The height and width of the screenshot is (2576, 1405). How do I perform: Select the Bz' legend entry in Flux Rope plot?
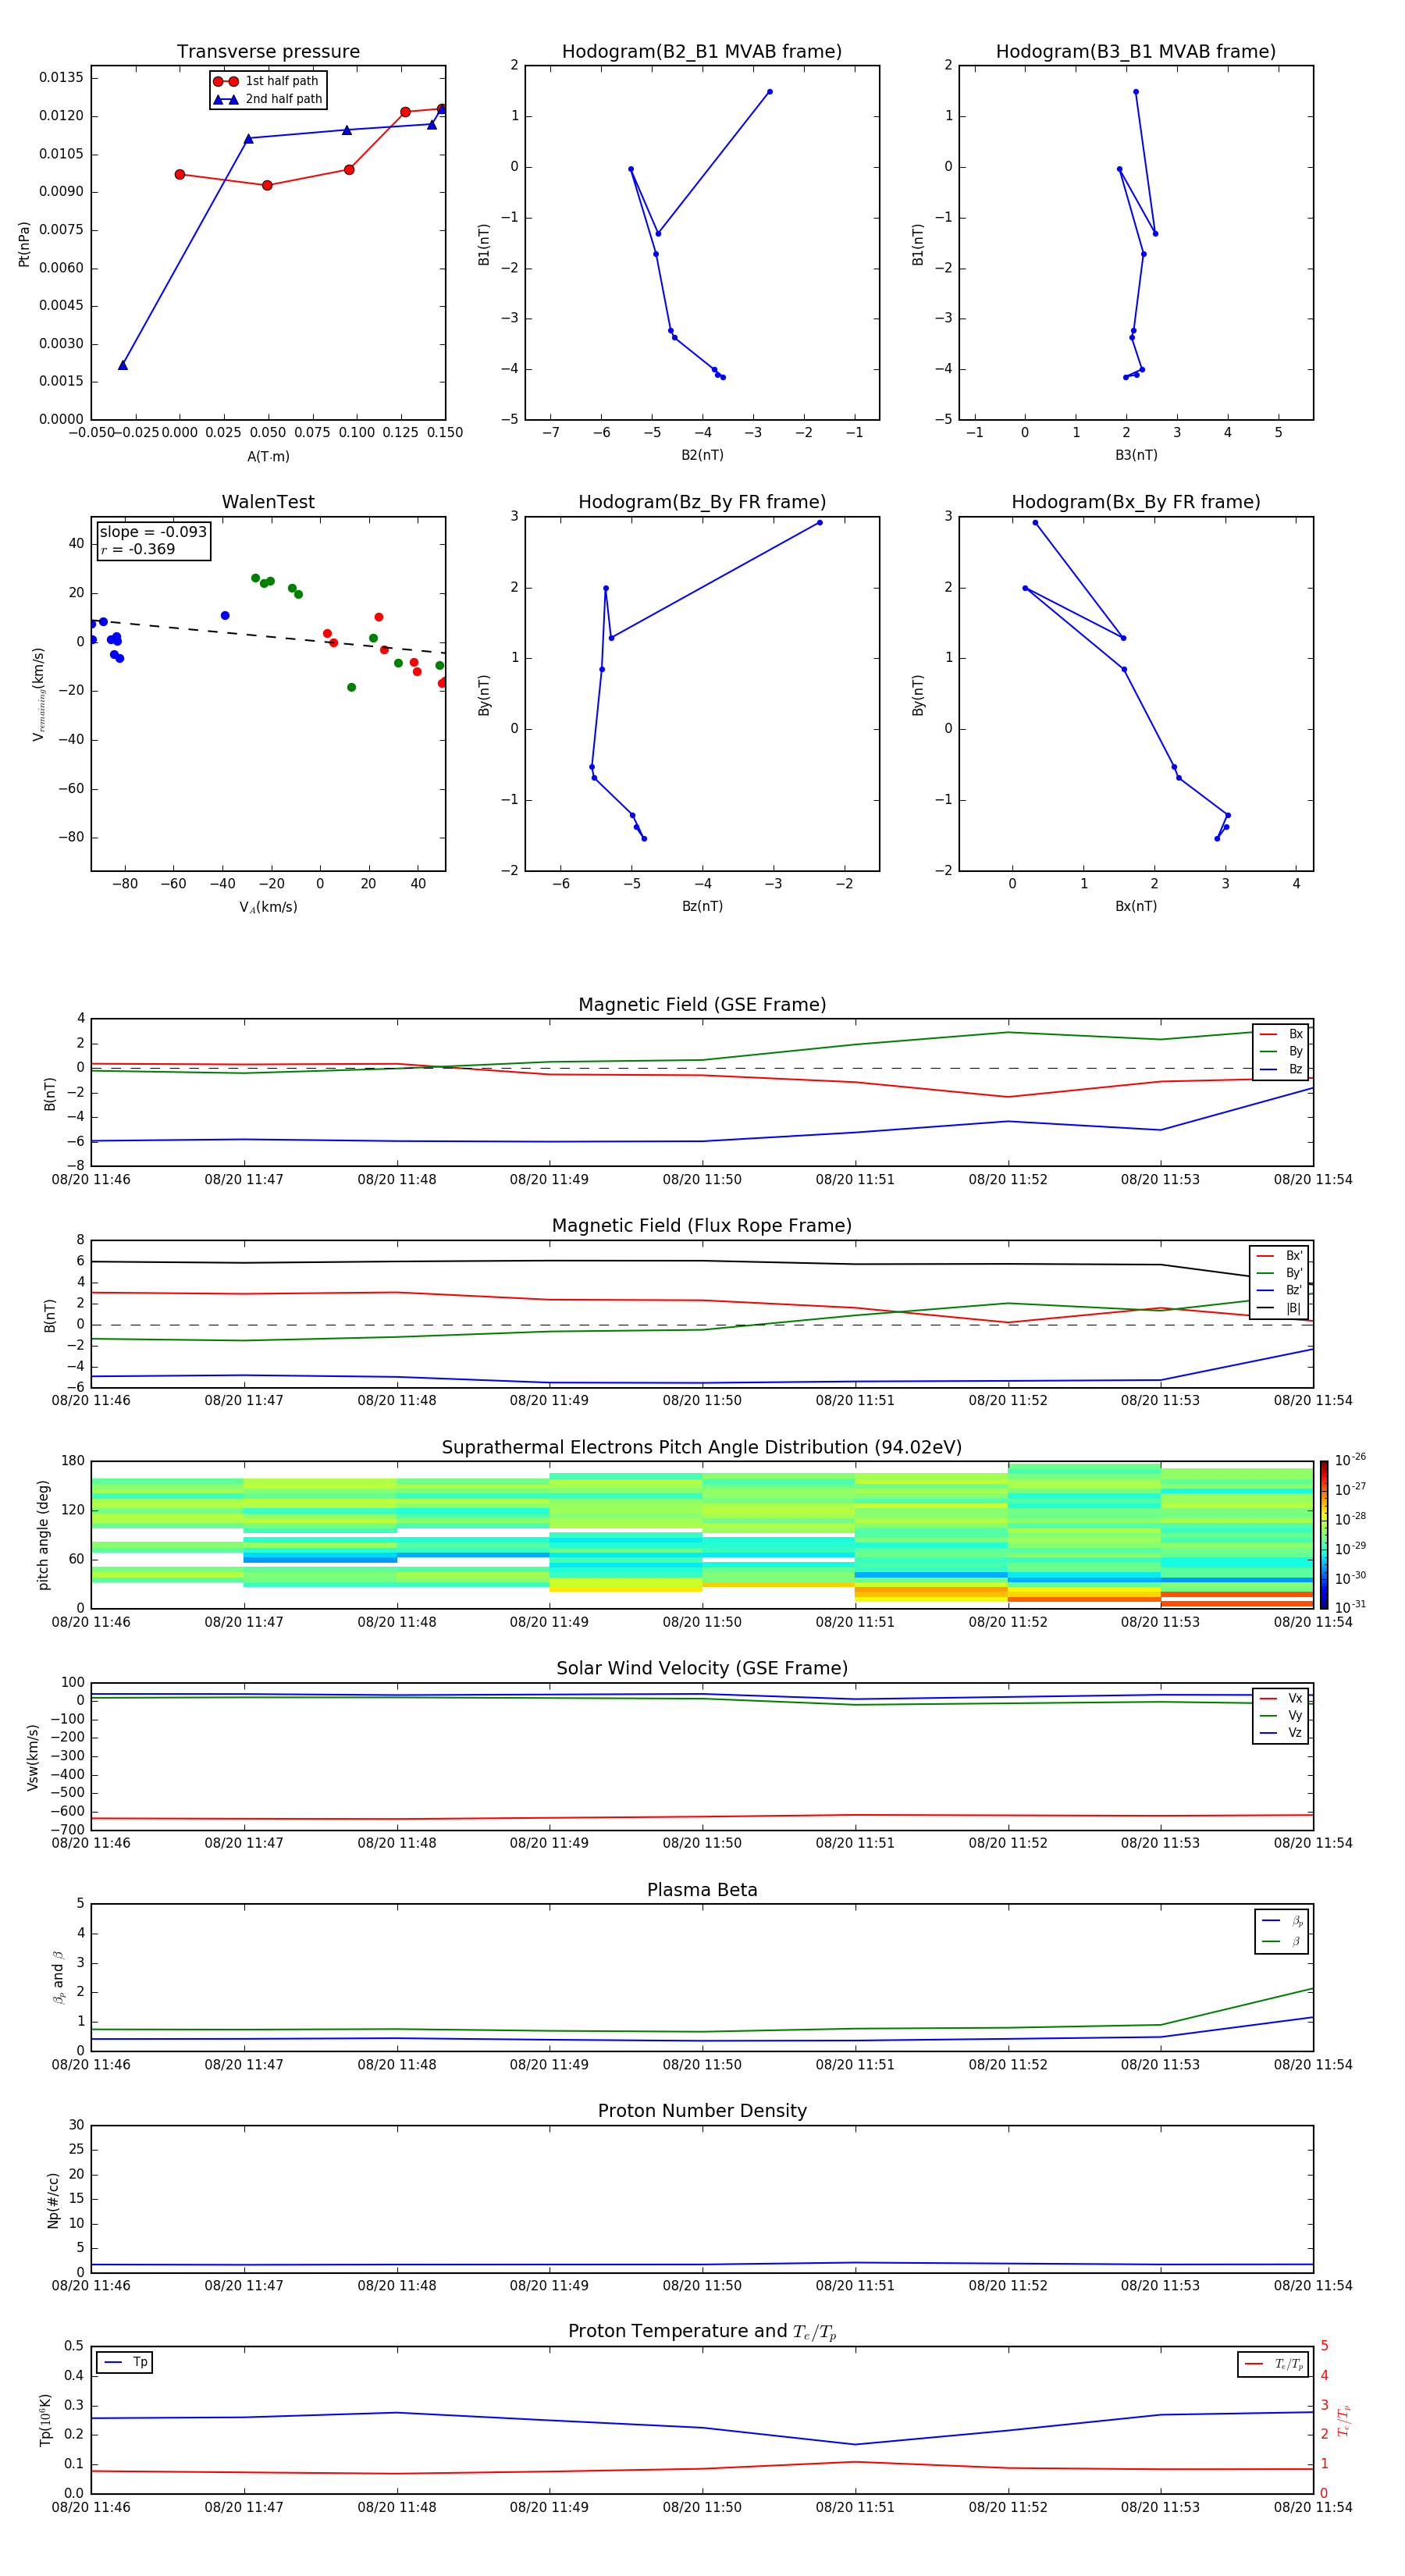pos(1279,1290)
